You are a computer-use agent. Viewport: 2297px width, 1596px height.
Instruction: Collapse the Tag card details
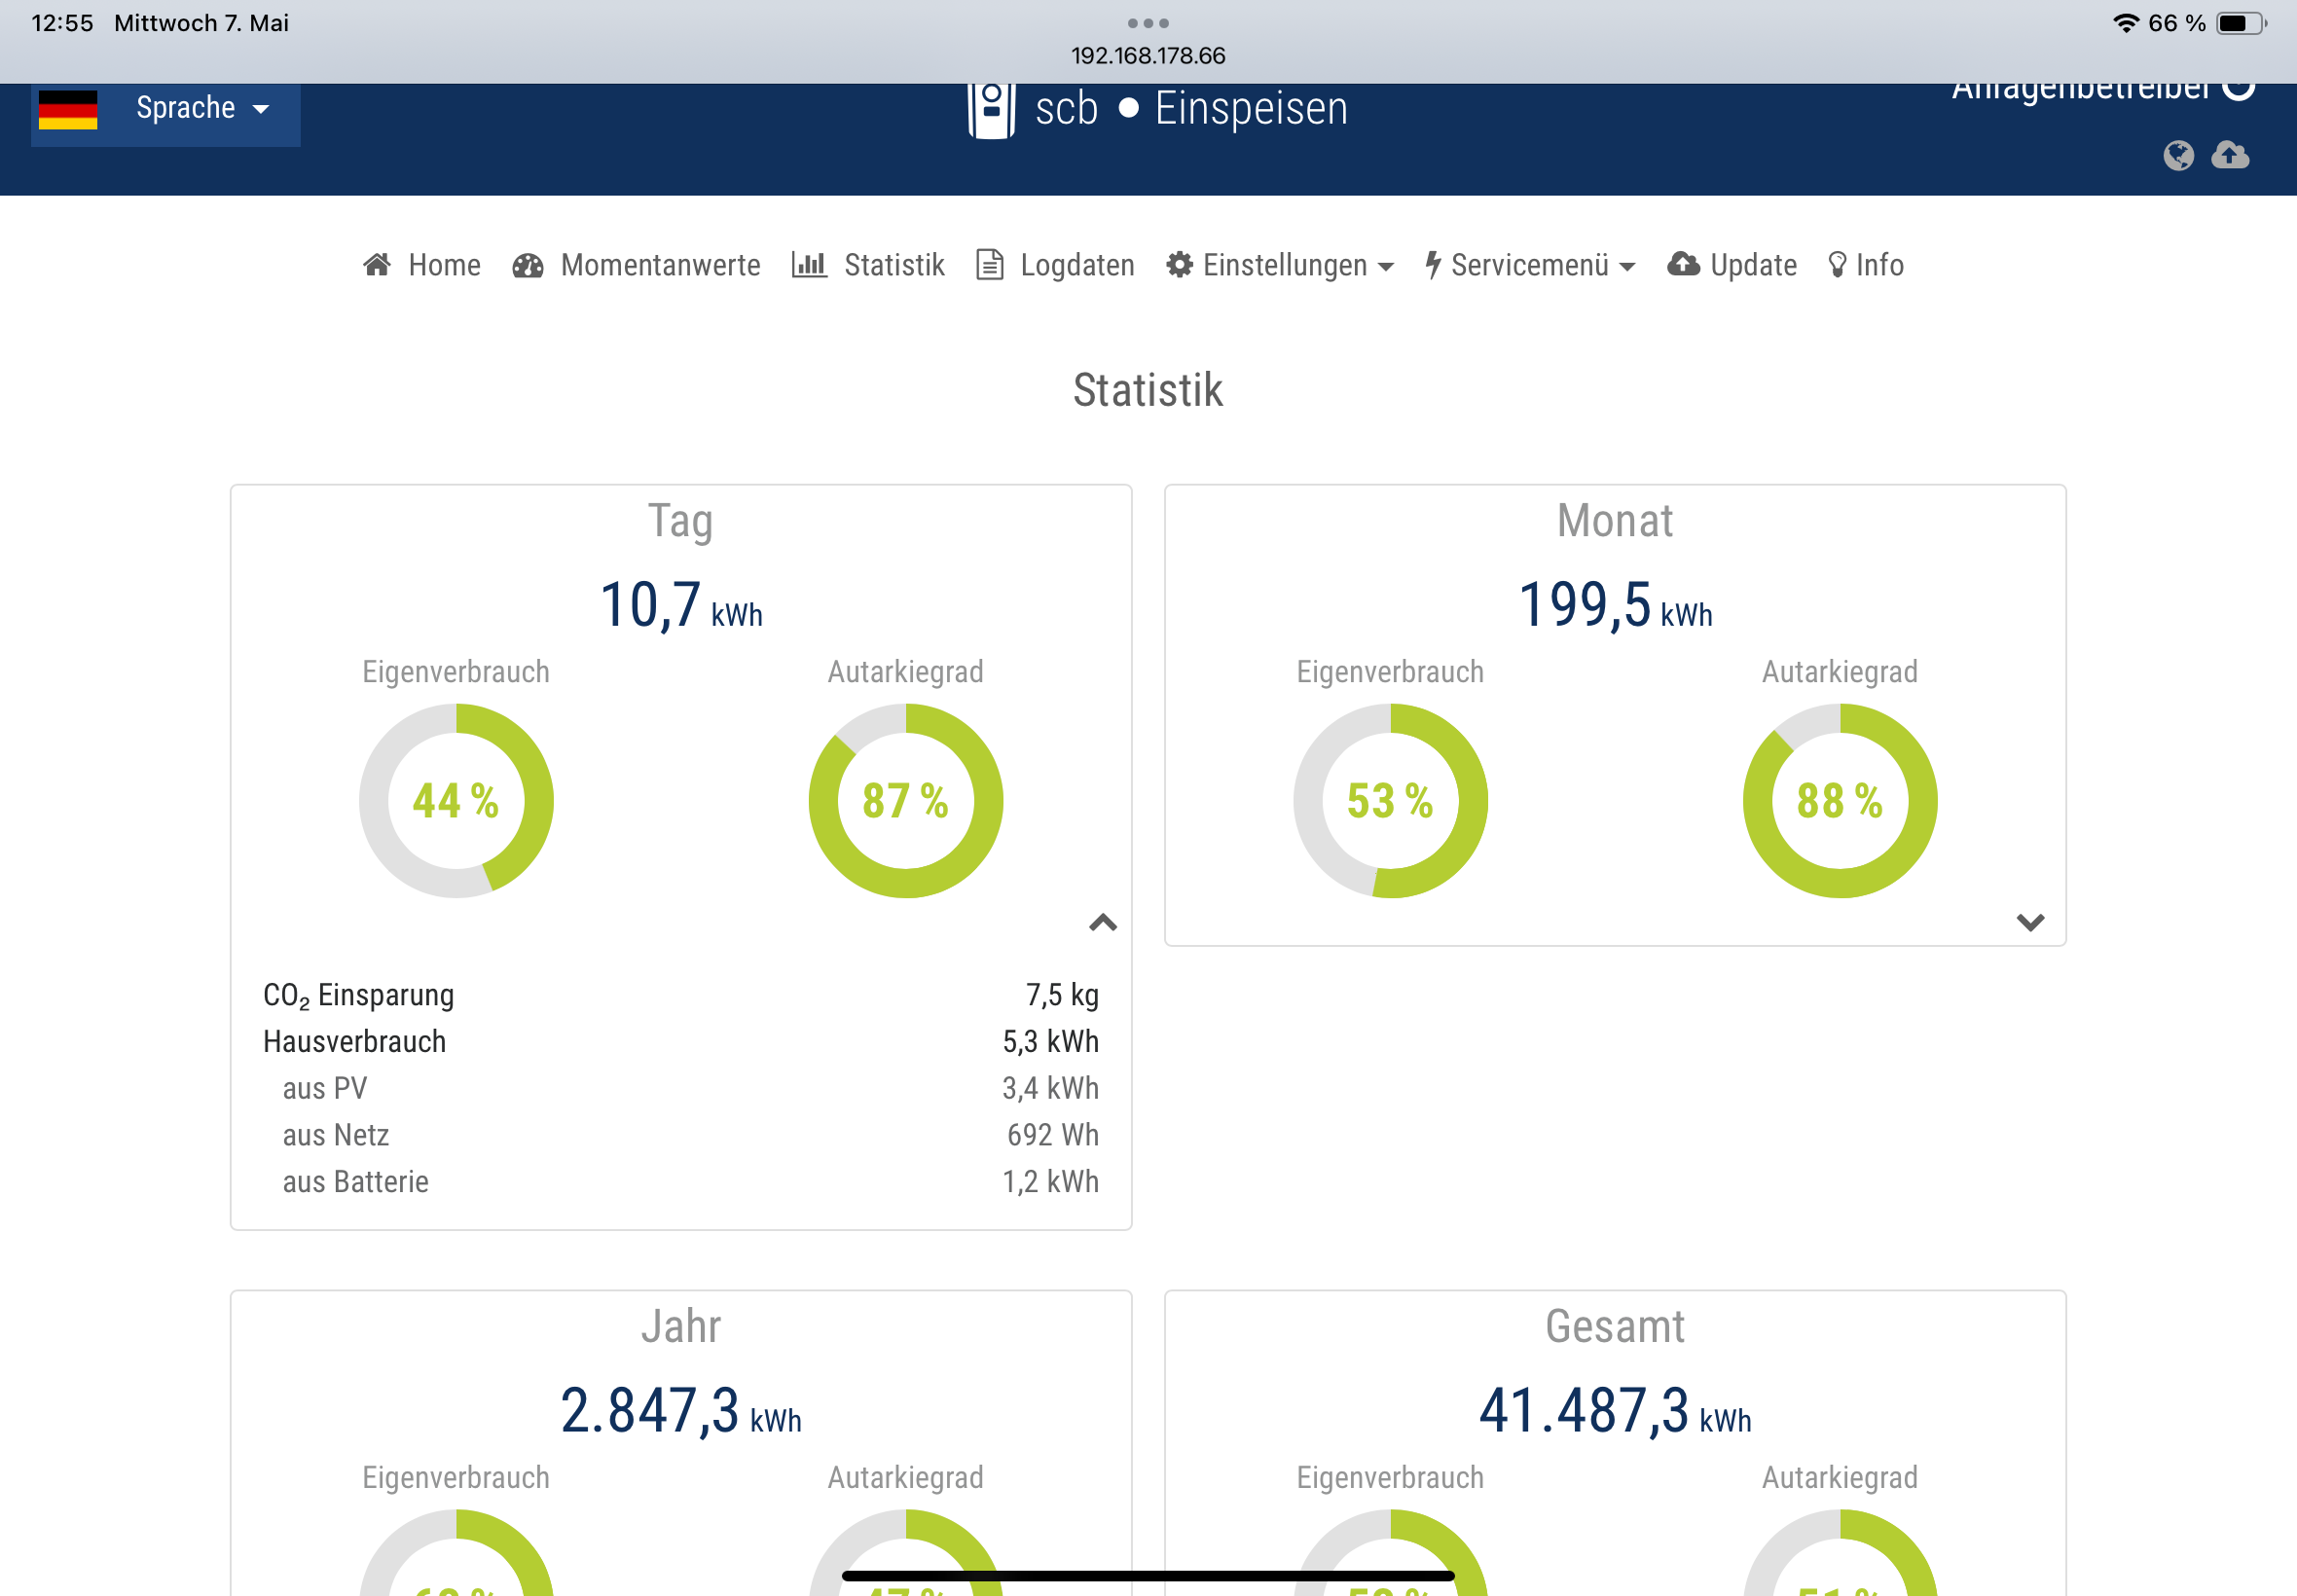point(1103,922)
